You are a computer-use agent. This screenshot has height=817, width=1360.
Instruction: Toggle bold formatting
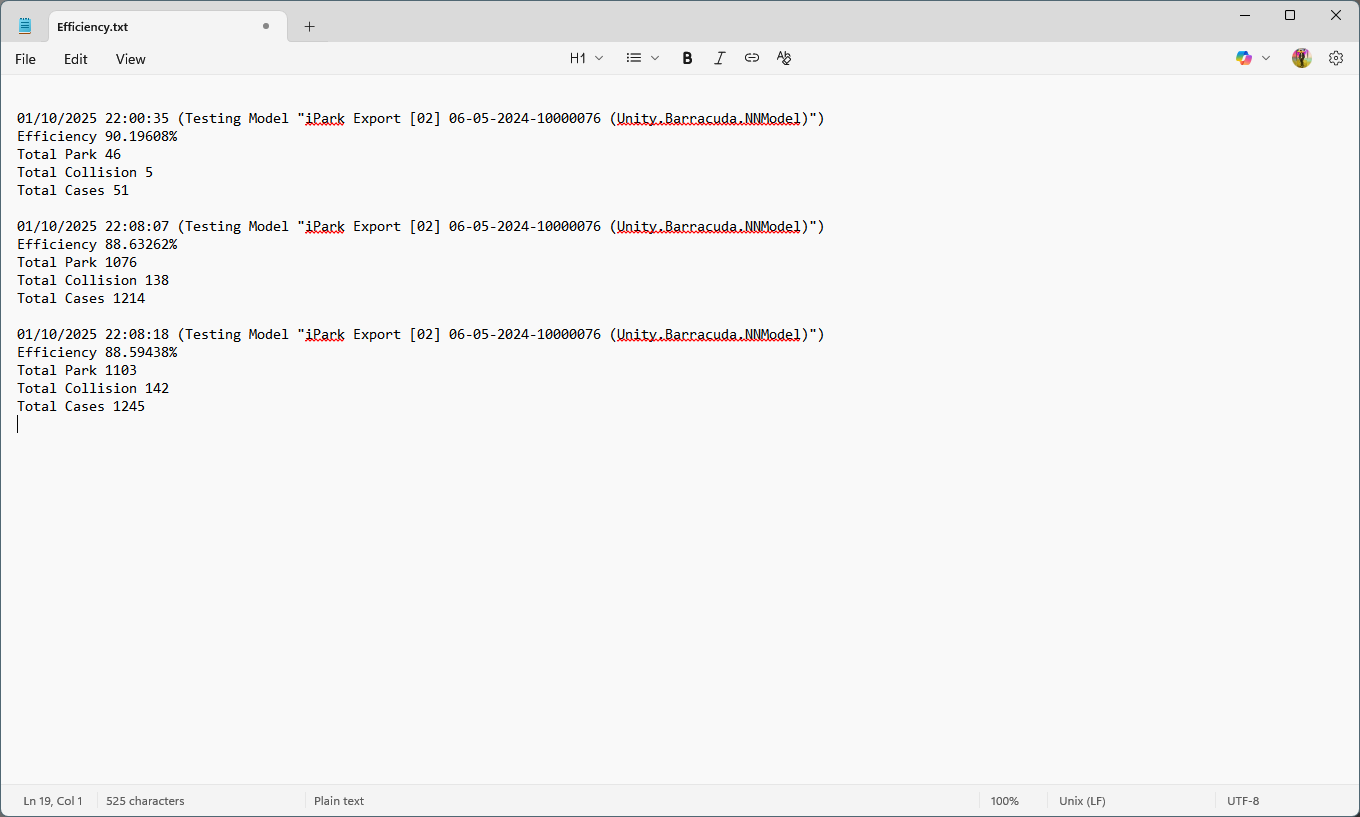687,58
